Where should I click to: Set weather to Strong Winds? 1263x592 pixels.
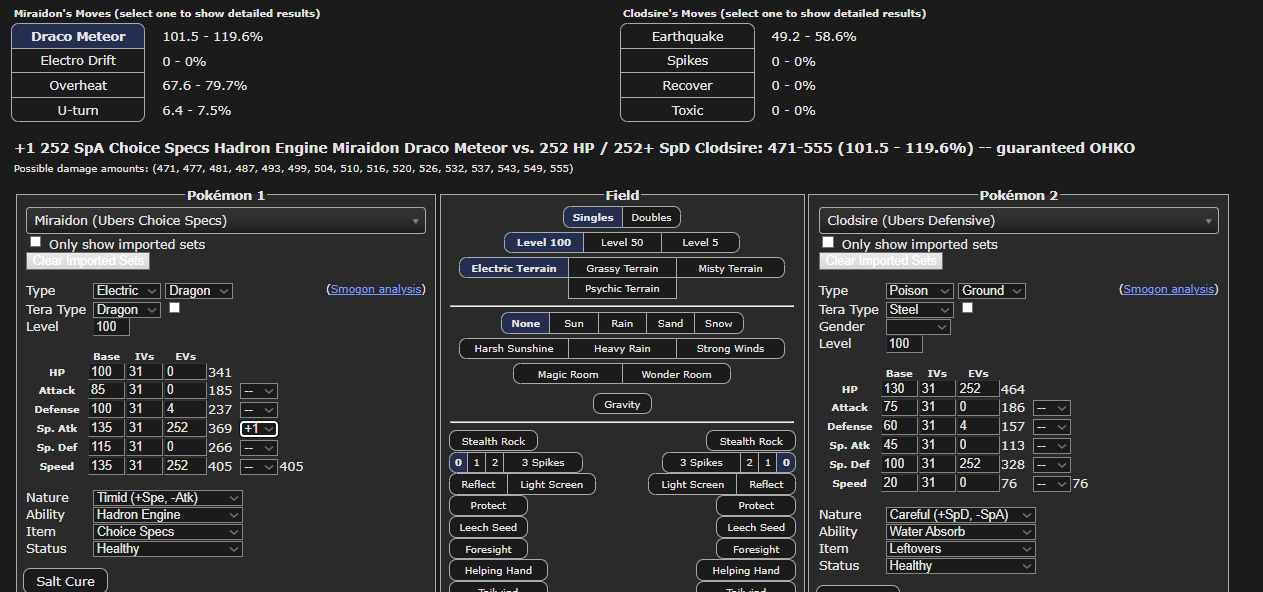[x=731, y=348]
